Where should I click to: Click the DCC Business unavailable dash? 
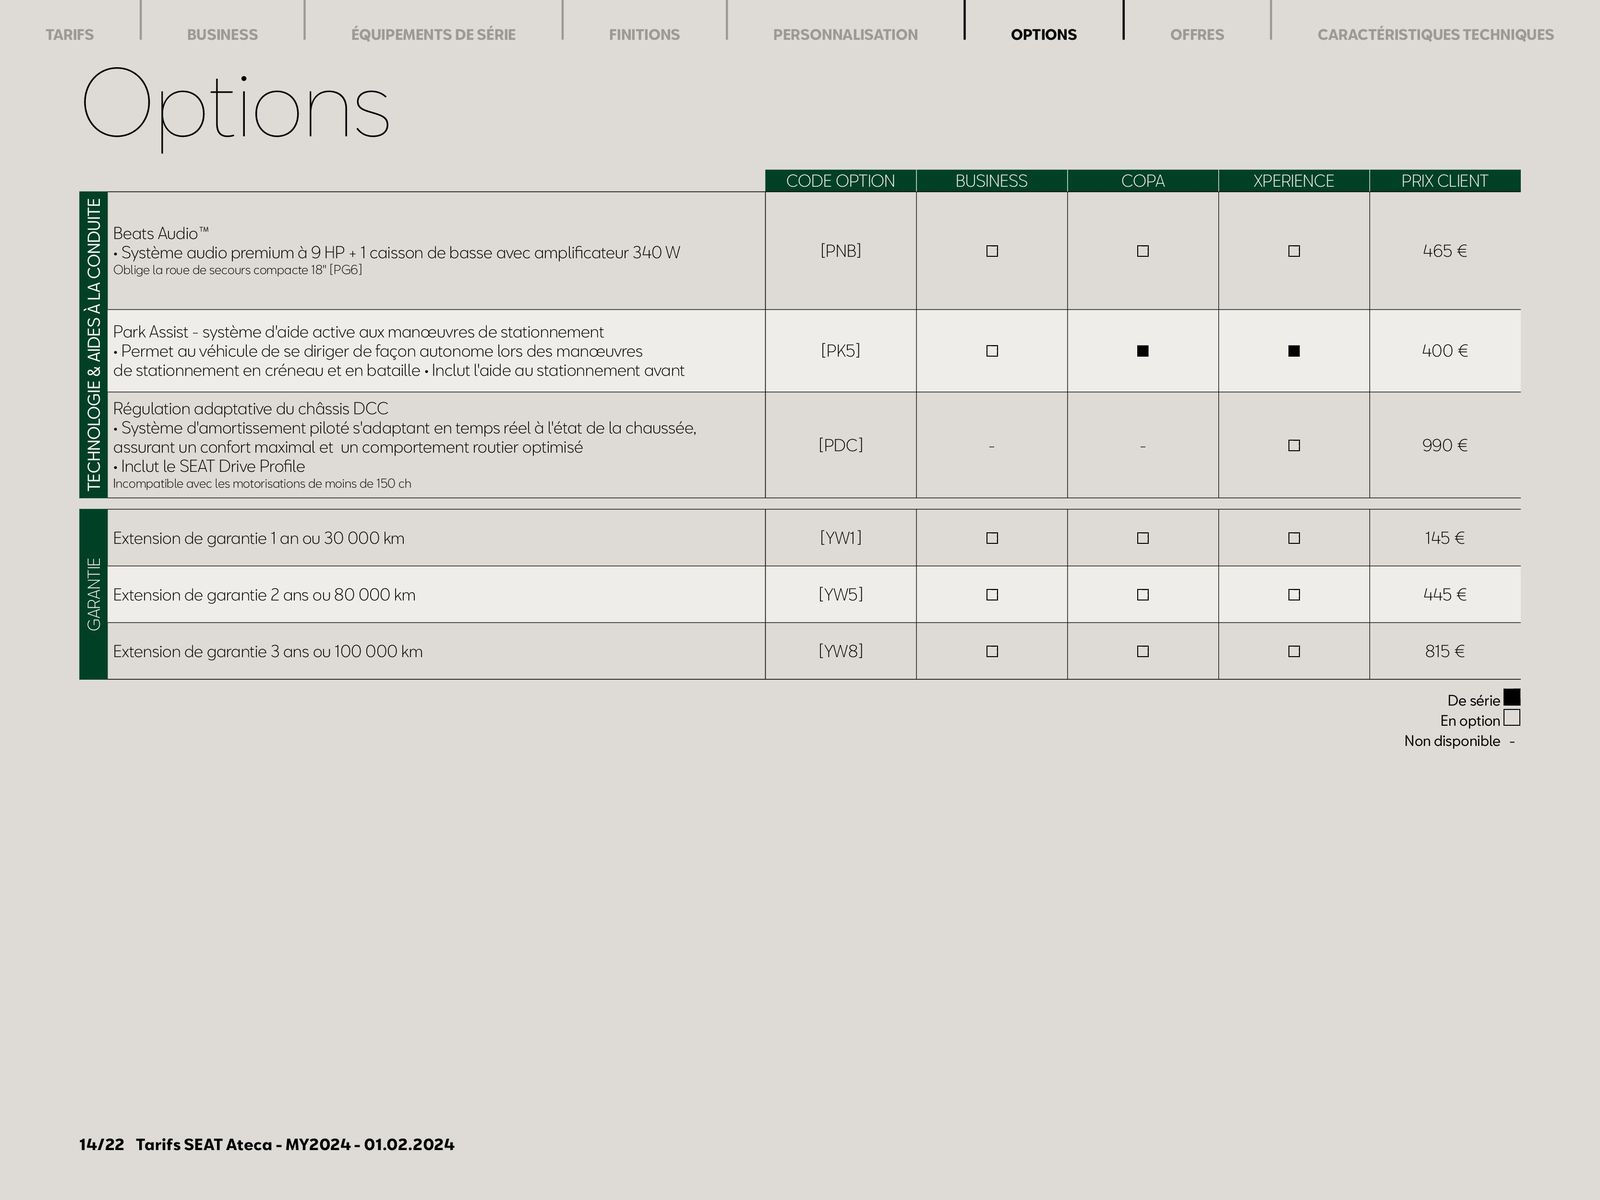(x=992, y=446)
